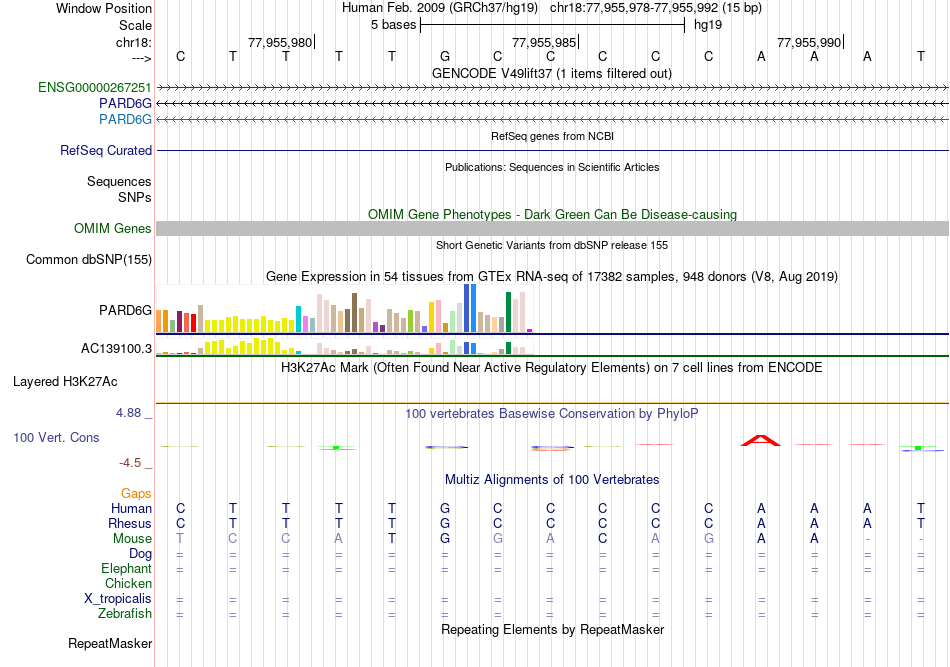Select the Chicken species row label
Viewport: 950px width, 667px height.
(128, 583)
